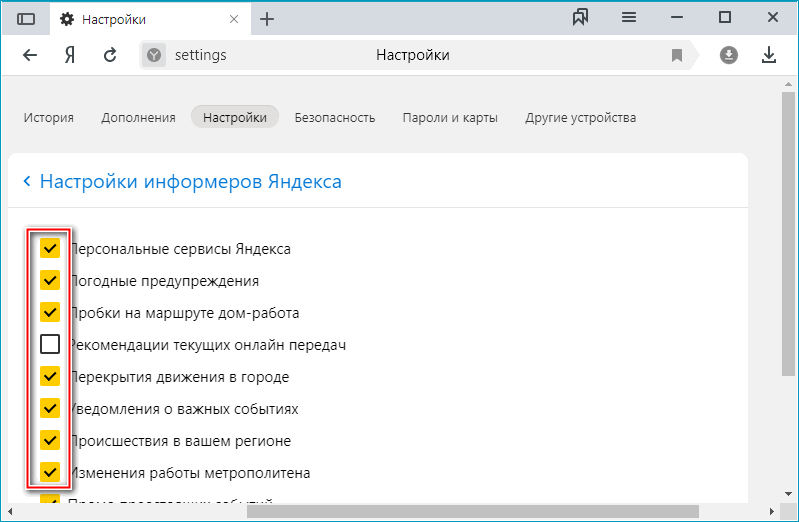Click the scroll right arrow
Viewport: 799px width, 522px height.
click(x=771, y=511)
